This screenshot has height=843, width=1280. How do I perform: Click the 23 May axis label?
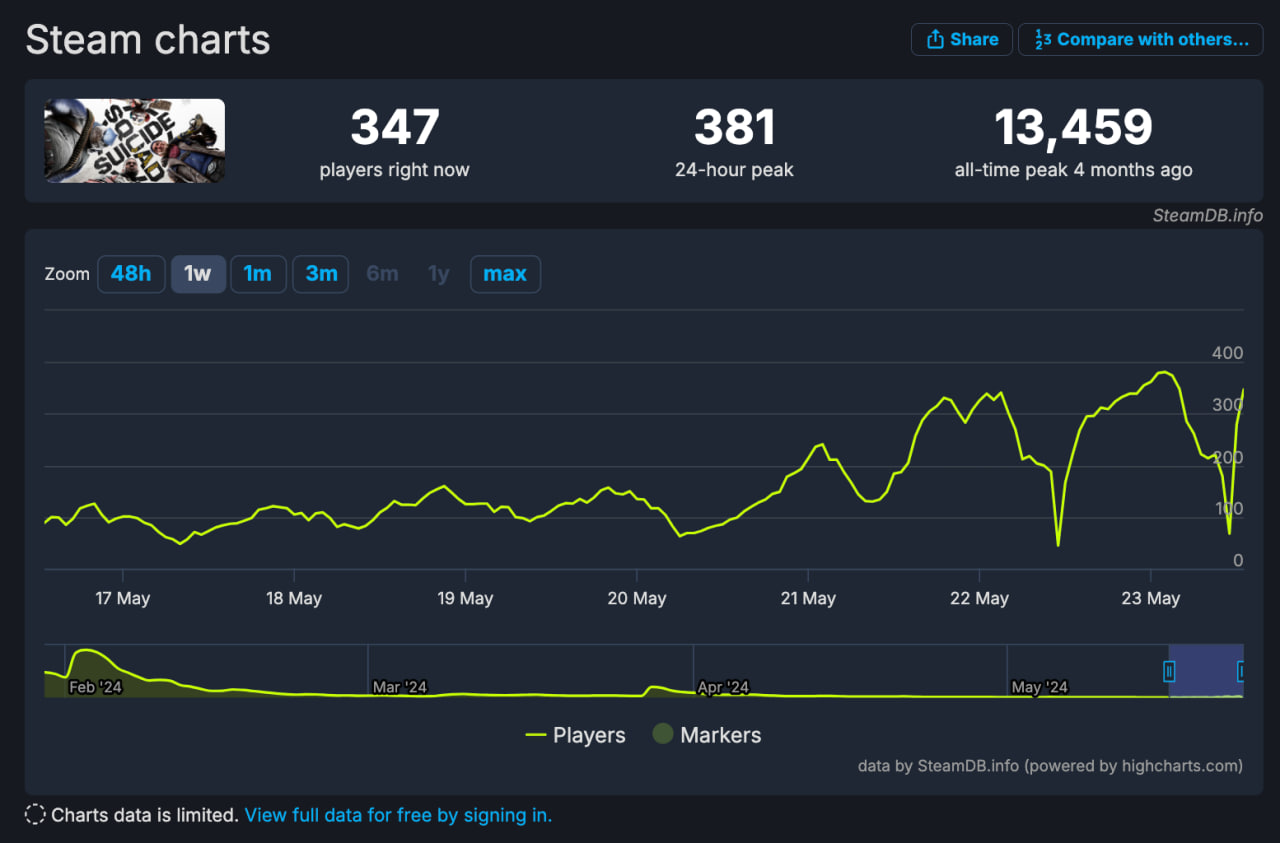[x=1150, y=598]
